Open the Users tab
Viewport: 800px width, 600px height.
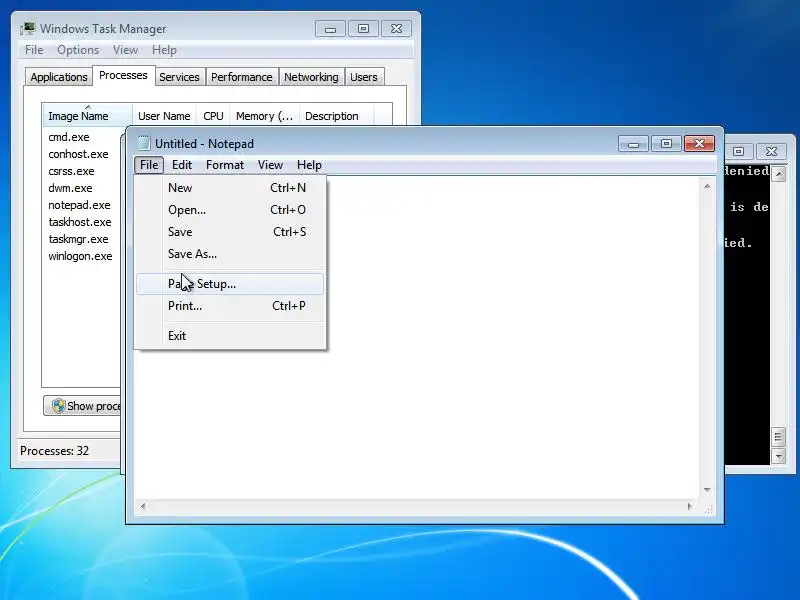[364, 77]
